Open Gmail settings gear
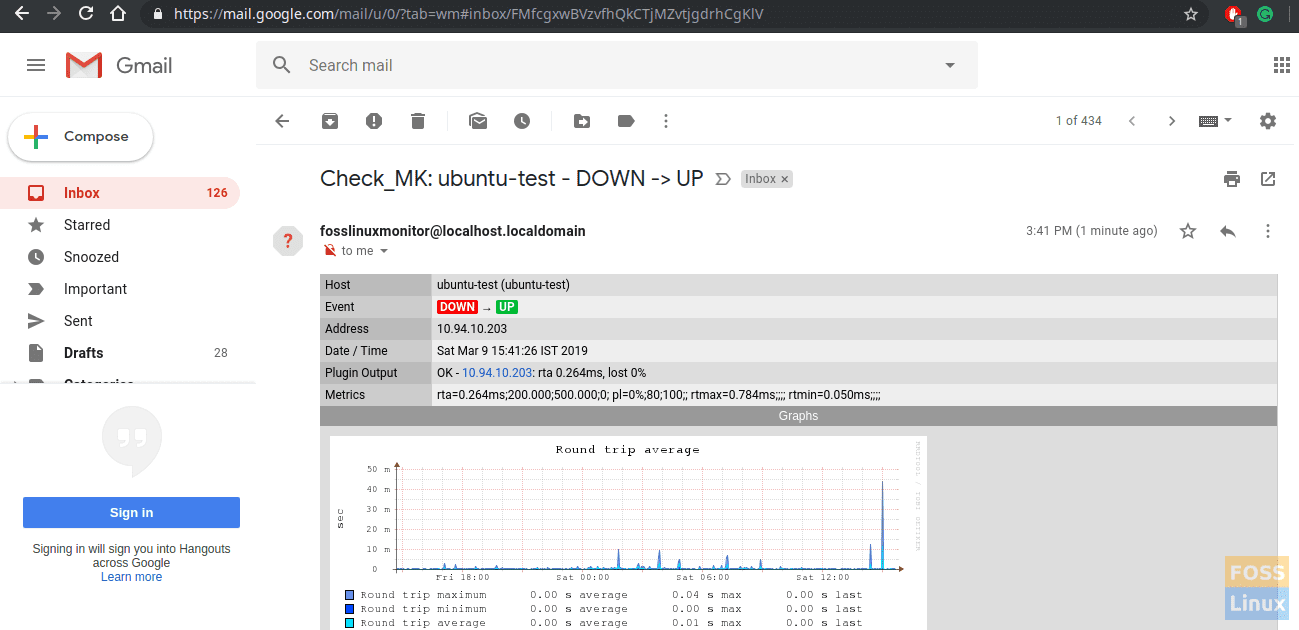 pos(1268,121)
